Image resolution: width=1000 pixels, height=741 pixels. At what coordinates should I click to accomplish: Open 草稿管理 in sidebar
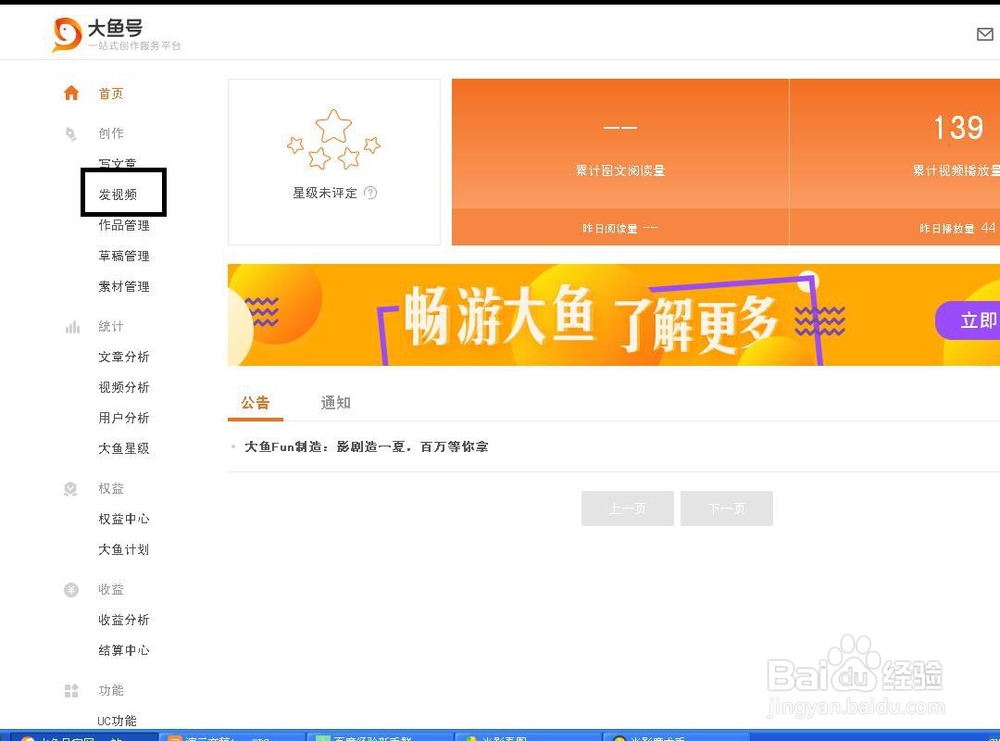[x=124, y=256]
